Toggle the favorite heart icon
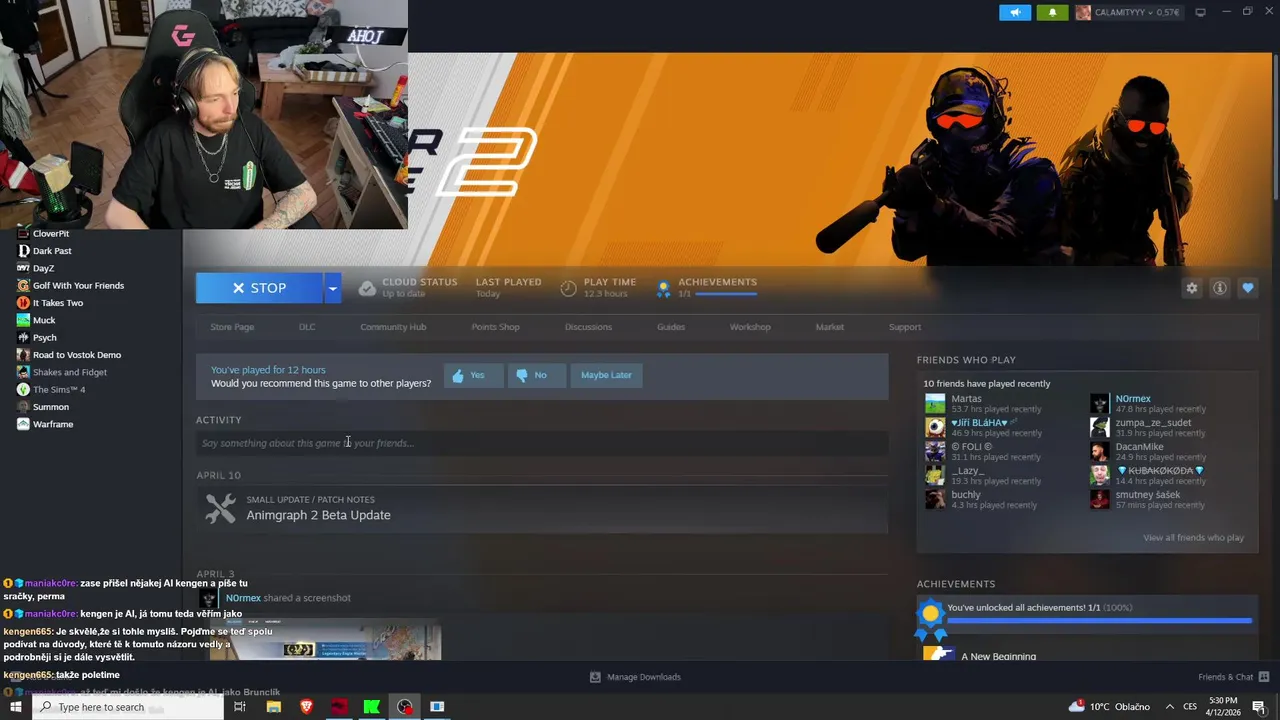This screenshot has width=1280, height=720. click(x=1247, y=288)
